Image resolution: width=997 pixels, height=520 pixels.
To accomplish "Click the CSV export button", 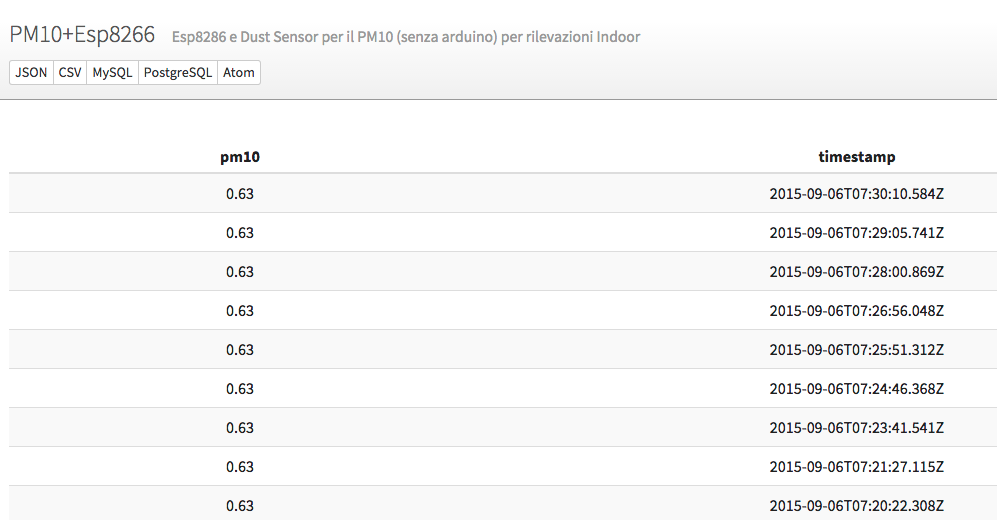I will tap(70, 72).
